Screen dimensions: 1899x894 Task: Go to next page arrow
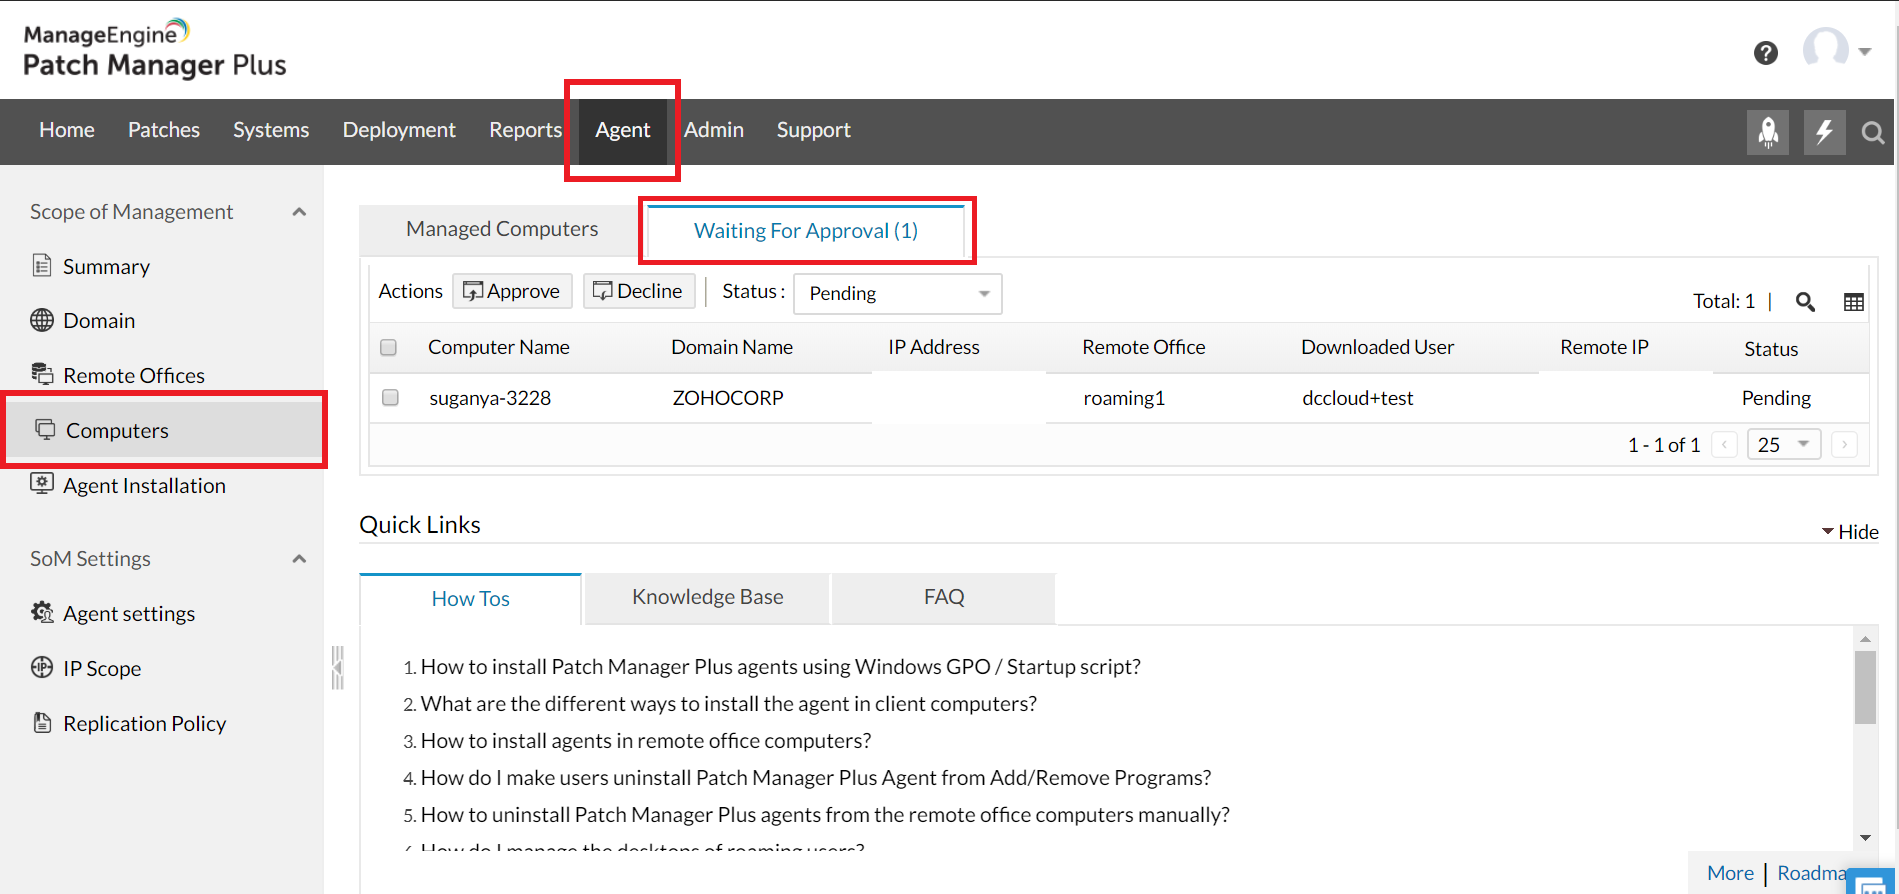pyautogui.click(x=1845, y=444)
